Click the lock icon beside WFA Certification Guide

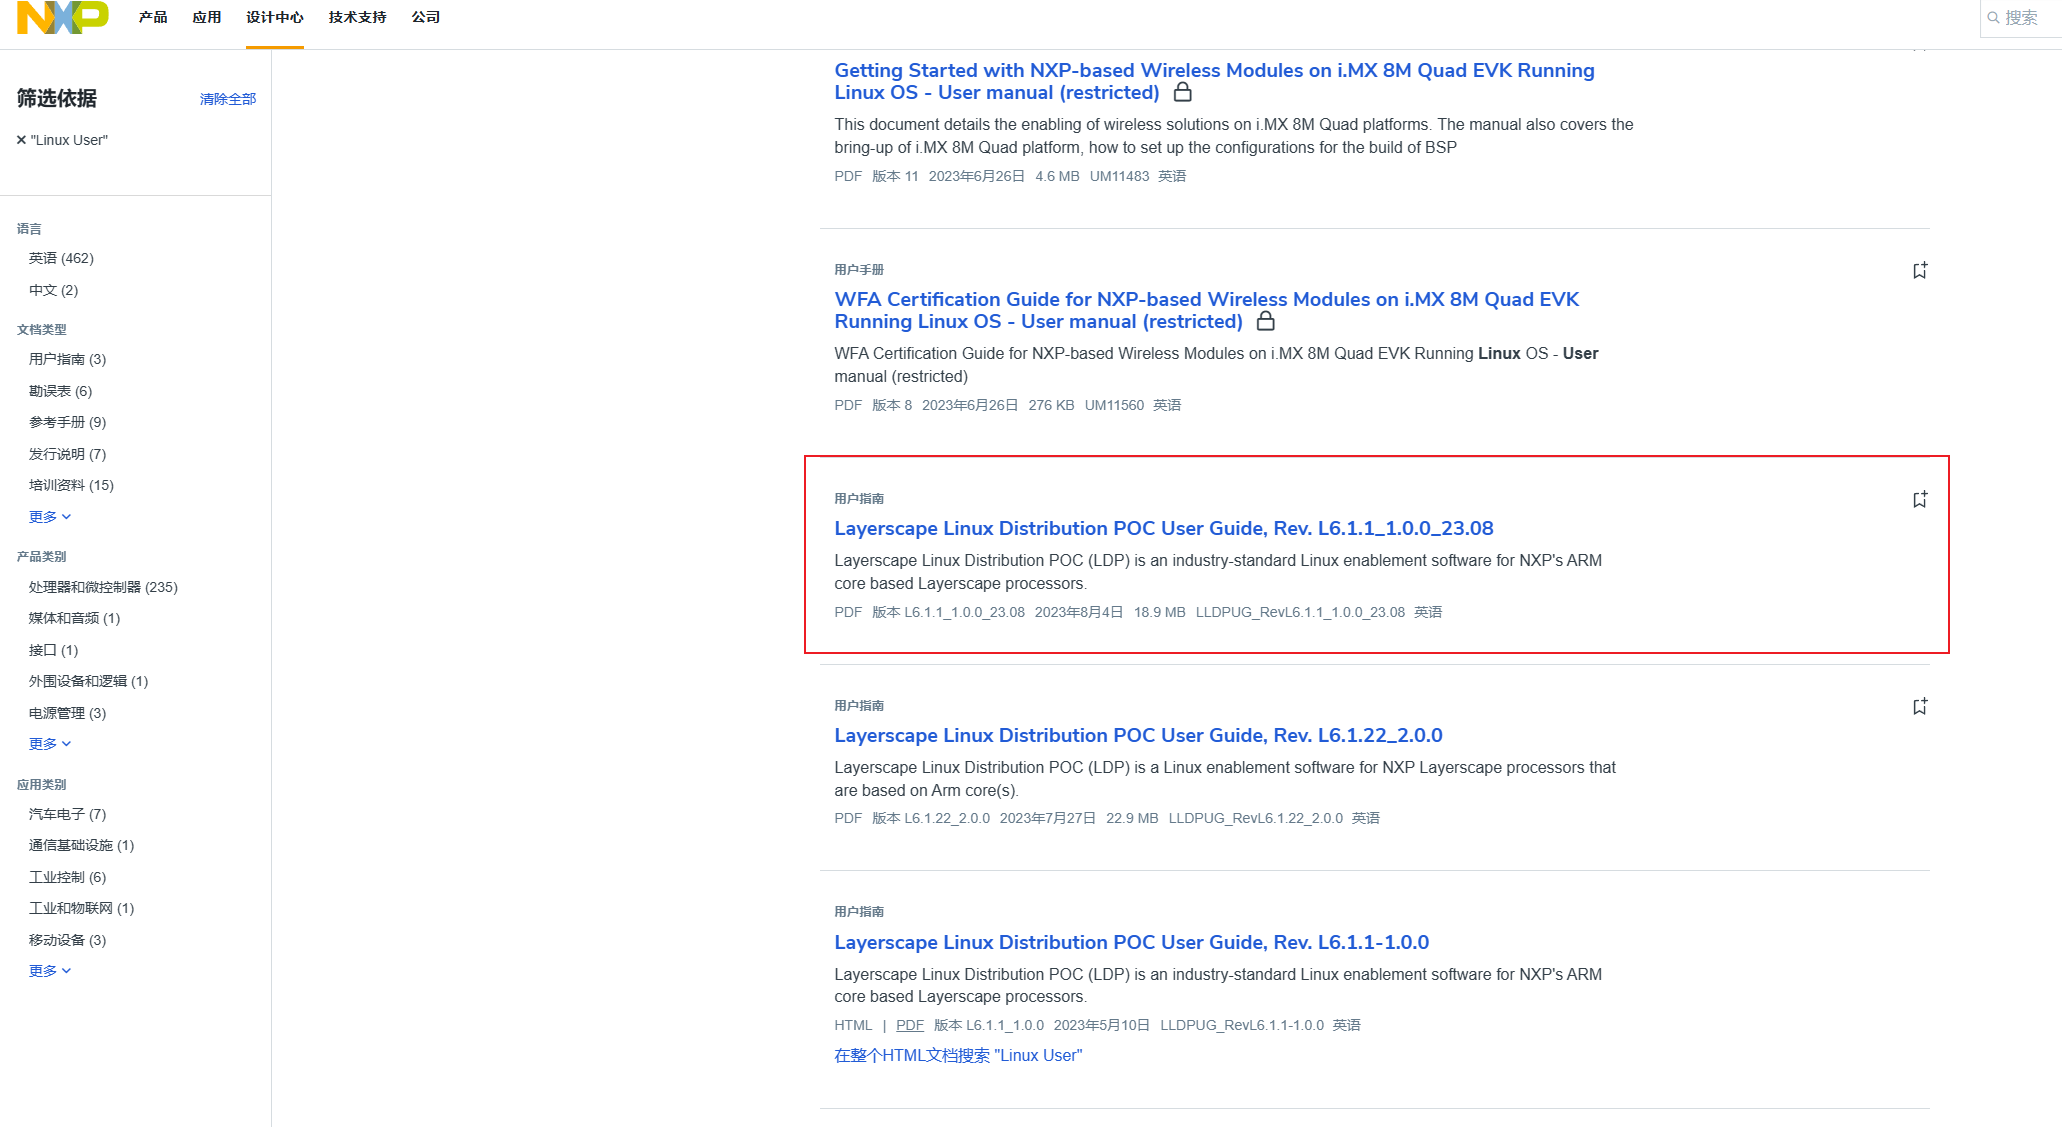pyautogui.click(x=1265, y=321)
